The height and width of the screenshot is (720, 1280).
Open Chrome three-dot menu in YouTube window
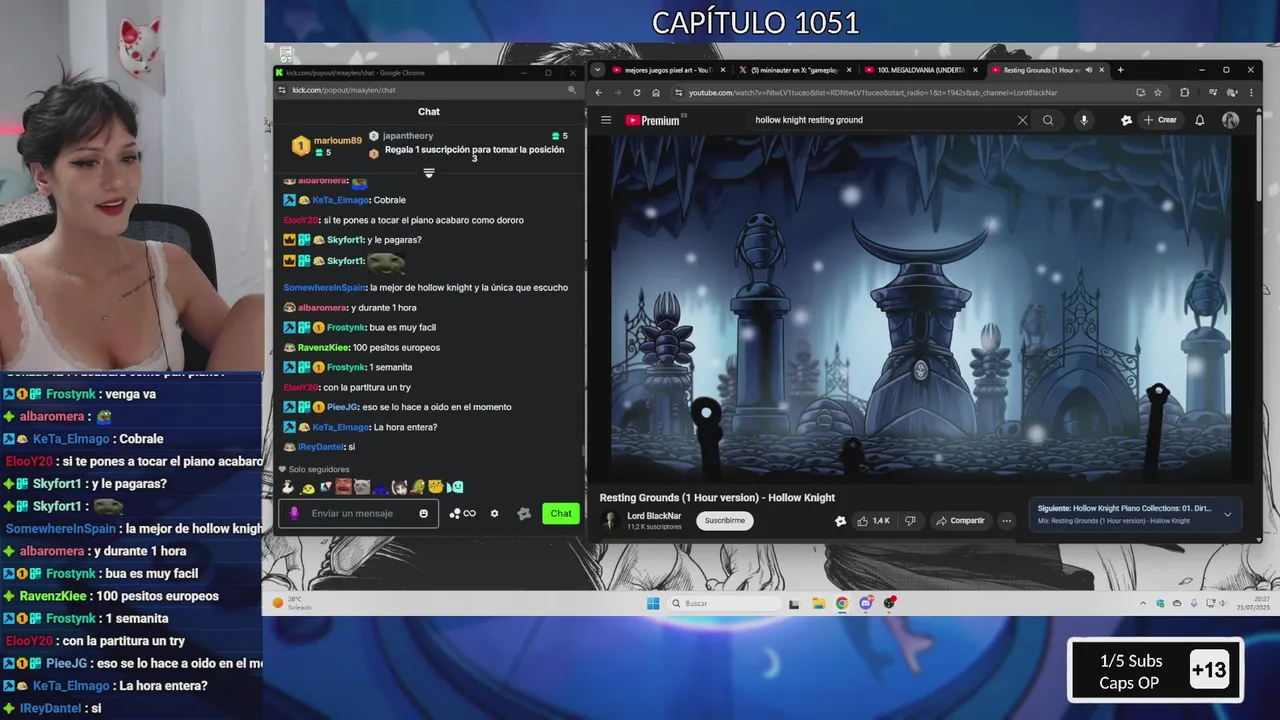coord(1250,92)
